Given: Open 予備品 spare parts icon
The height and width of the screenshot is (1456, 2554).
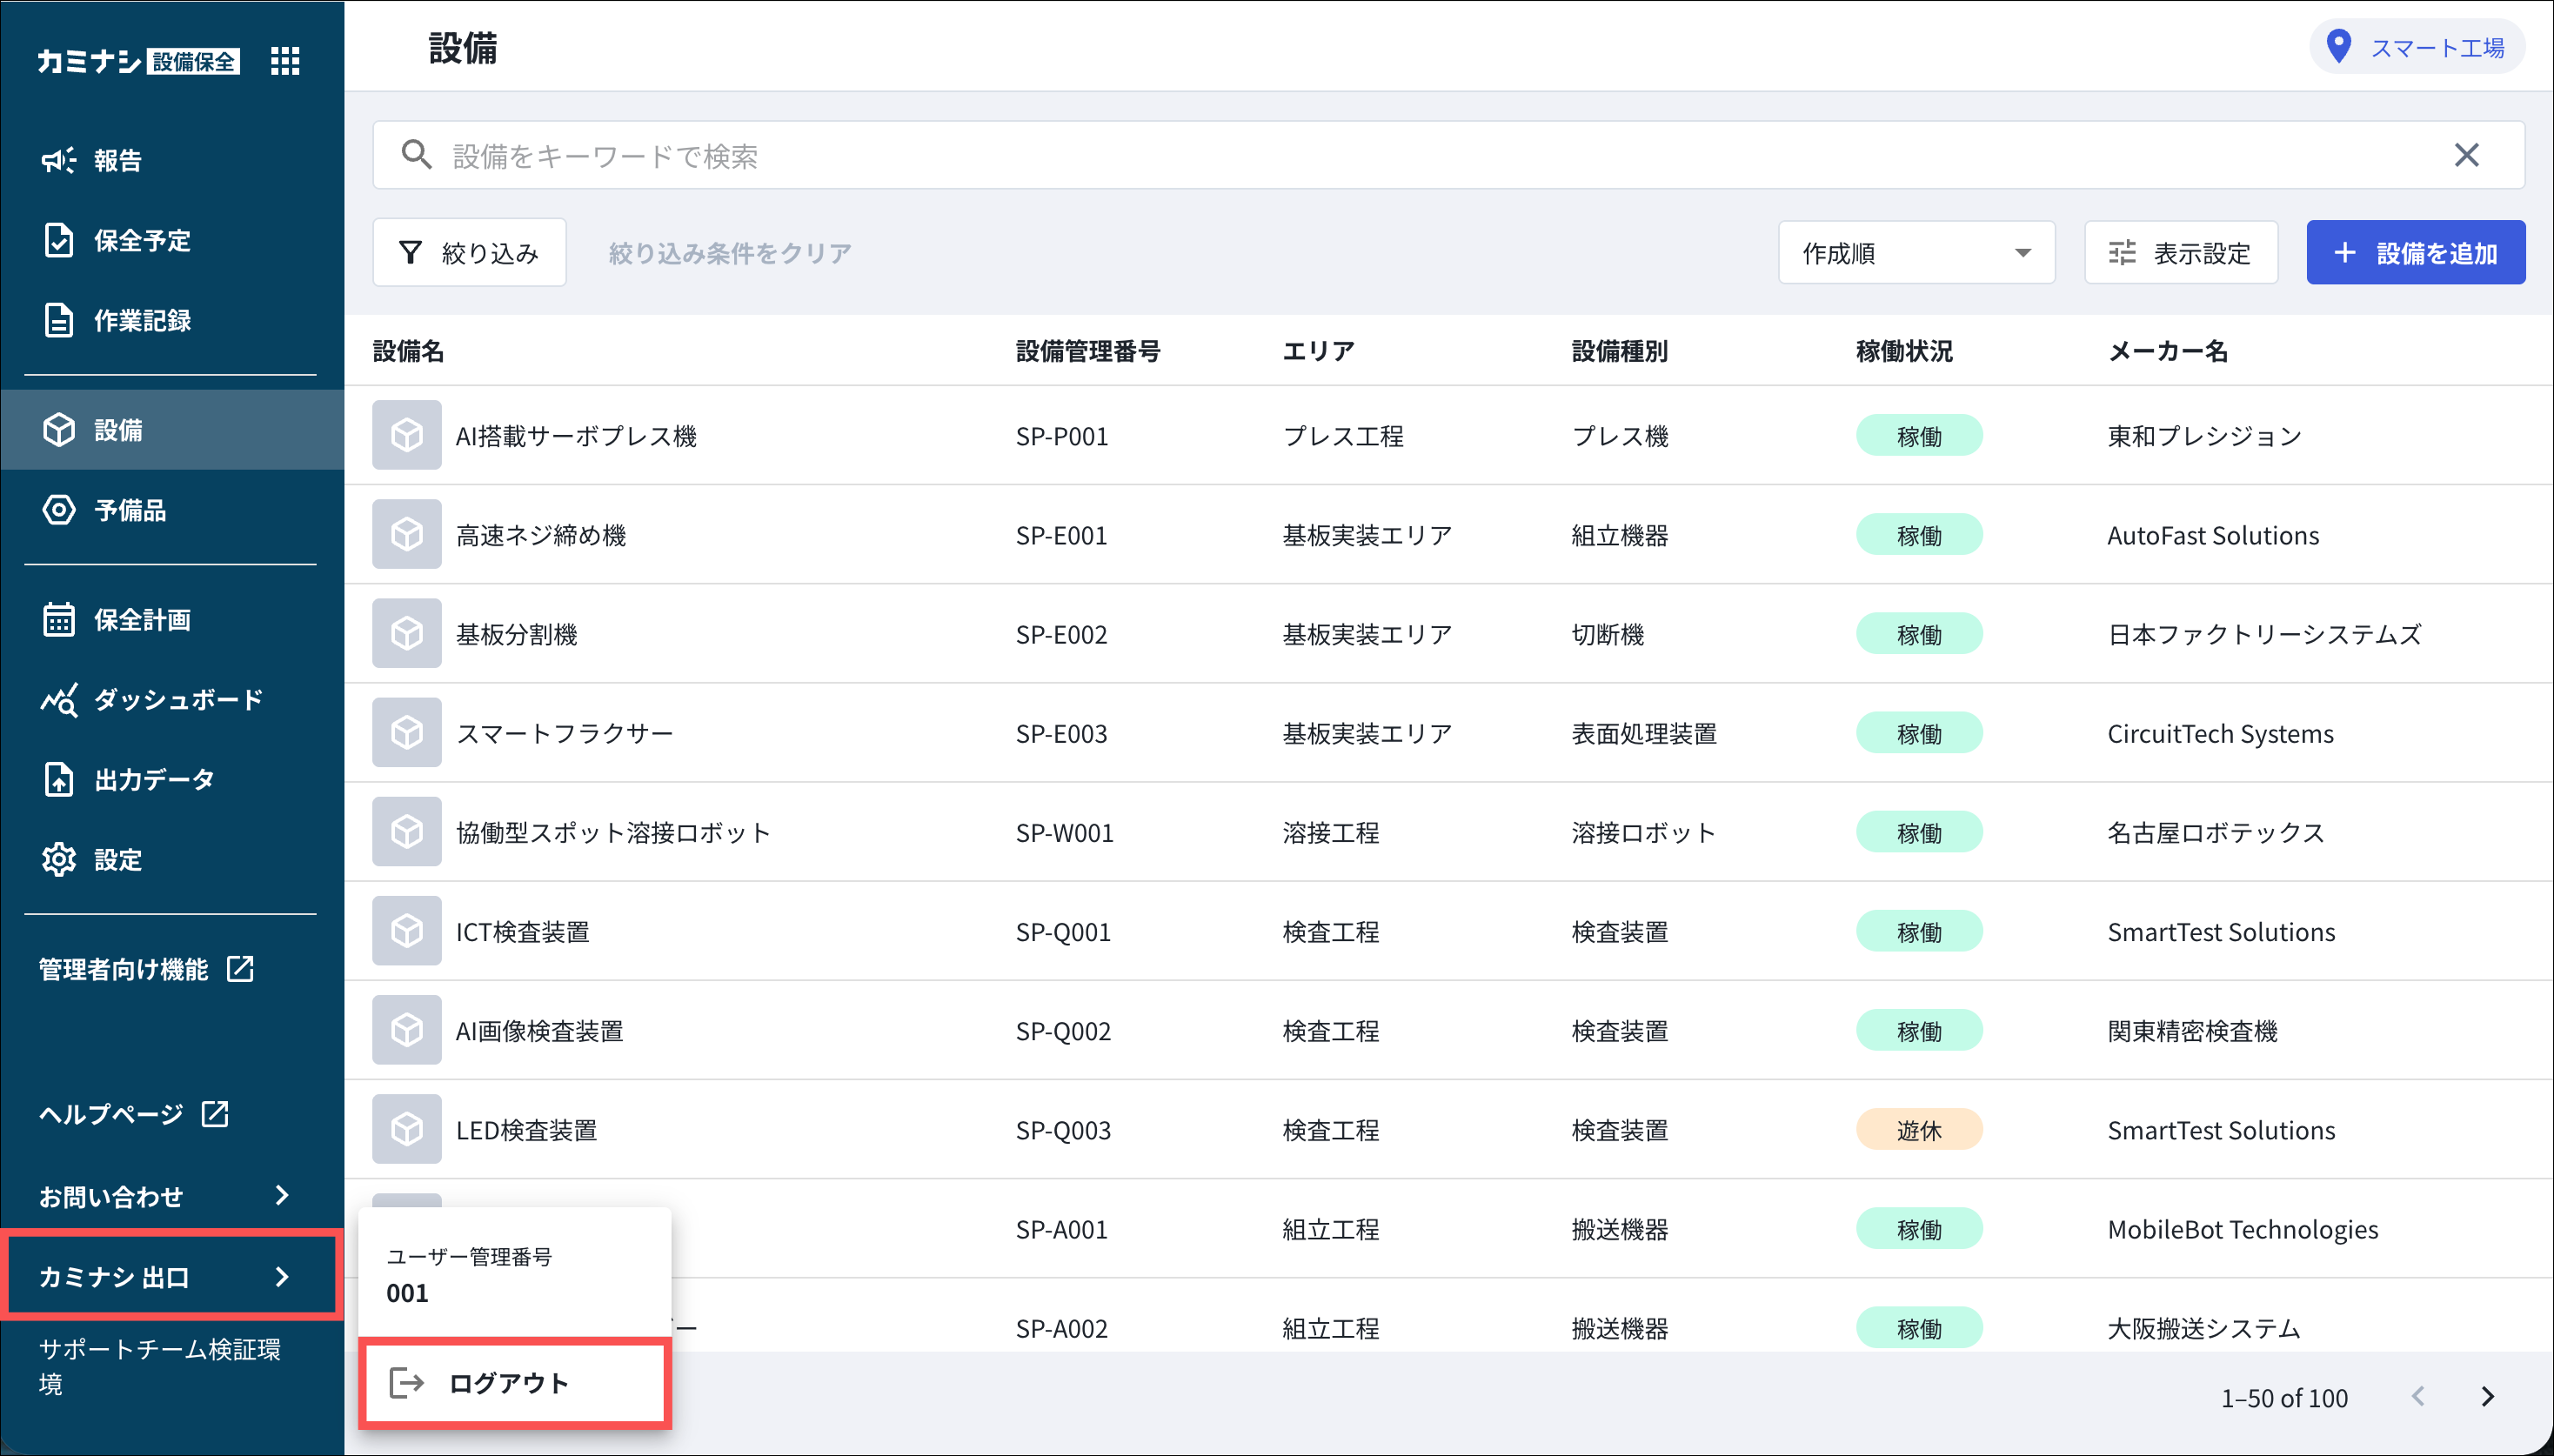Looking at the screenshot, I should 58,510.
